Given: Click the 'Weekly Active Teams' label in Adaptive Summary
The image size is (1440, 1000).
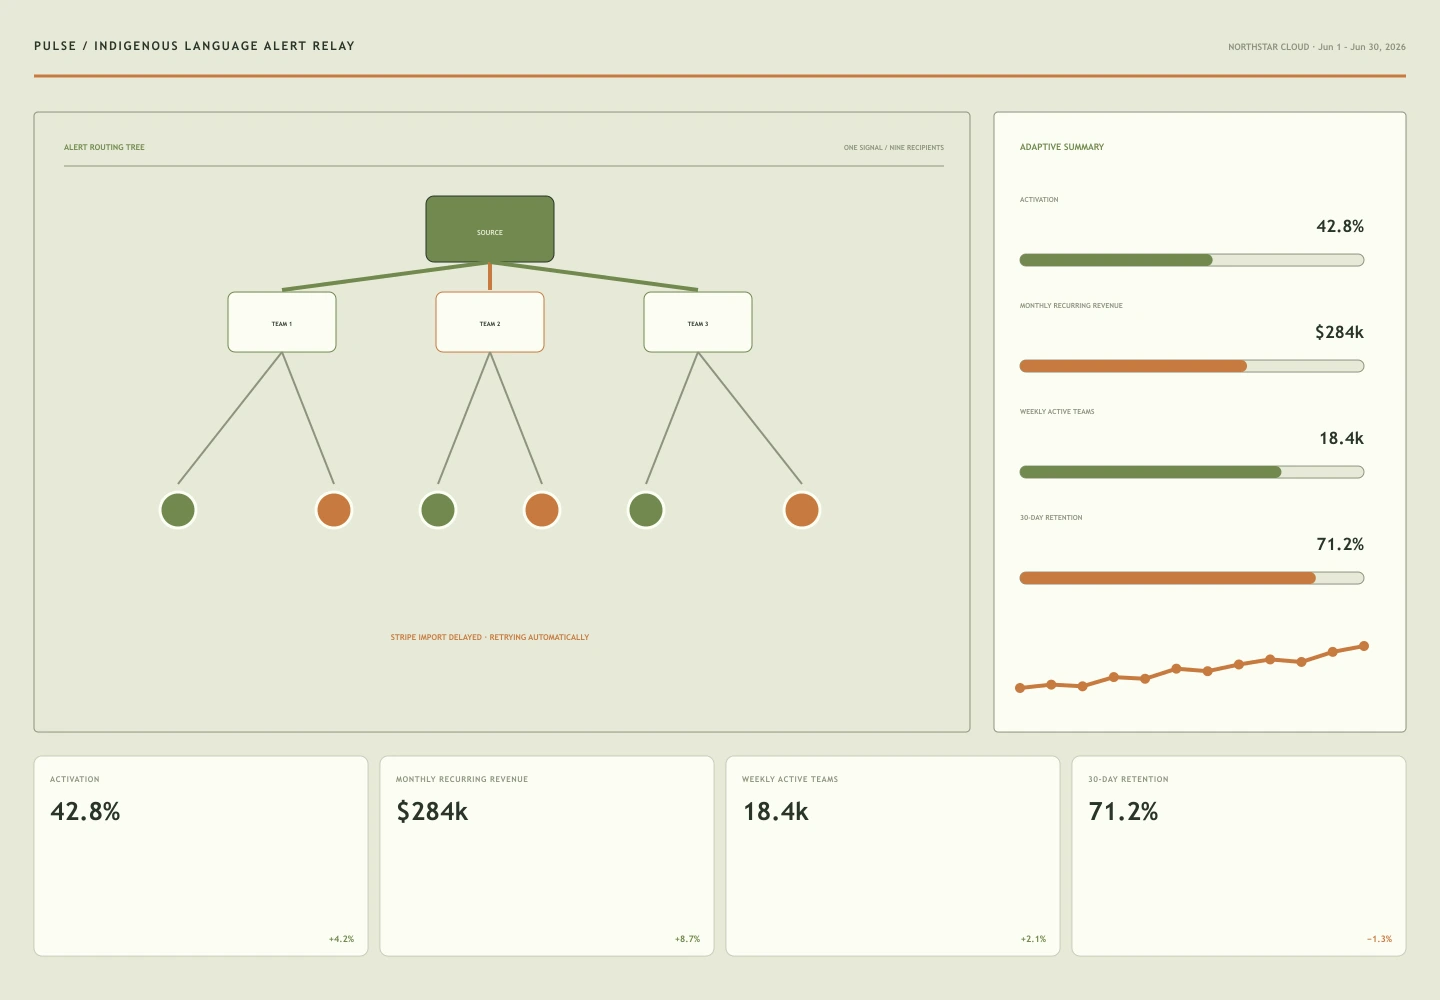Looking at the screenshot, I should click(1057, 412).
